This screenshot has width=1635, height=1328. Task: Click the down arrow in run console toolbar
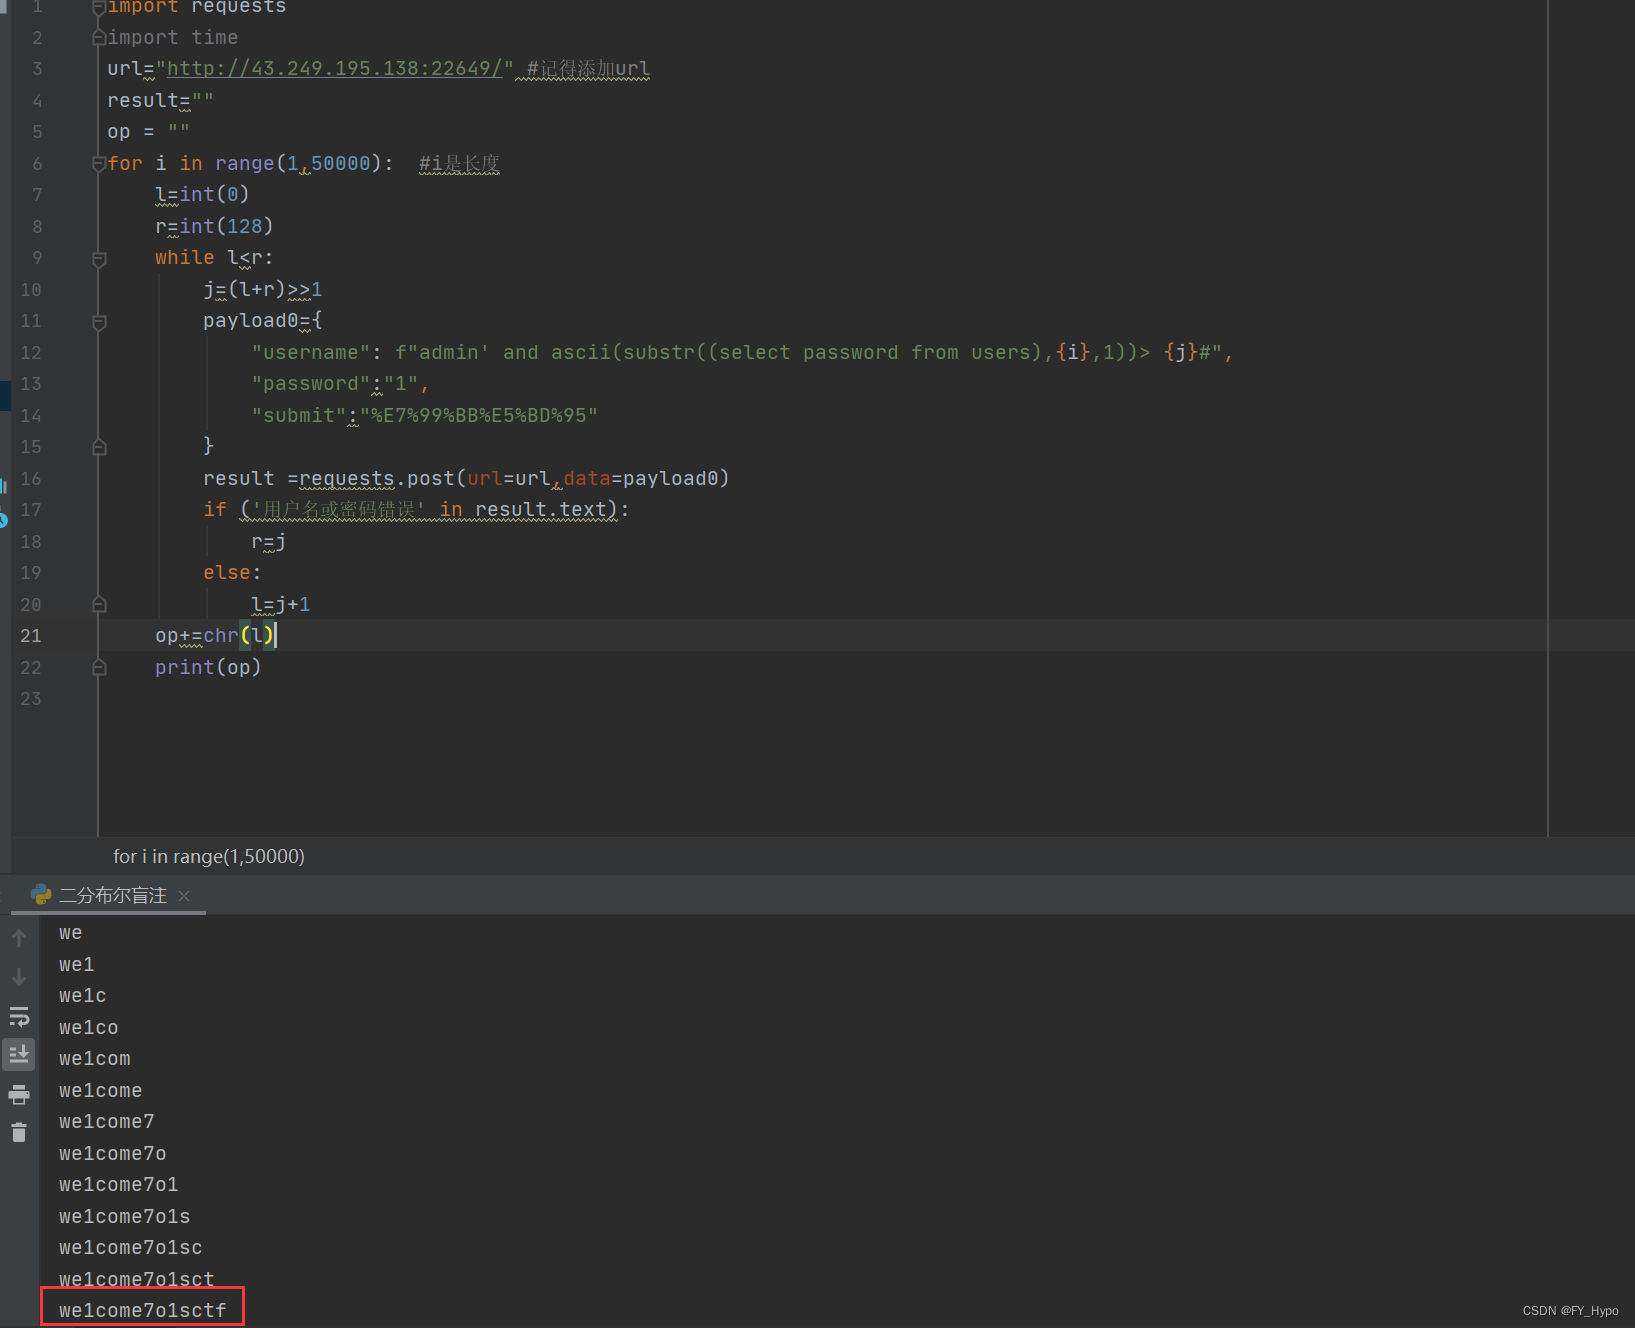19,977
